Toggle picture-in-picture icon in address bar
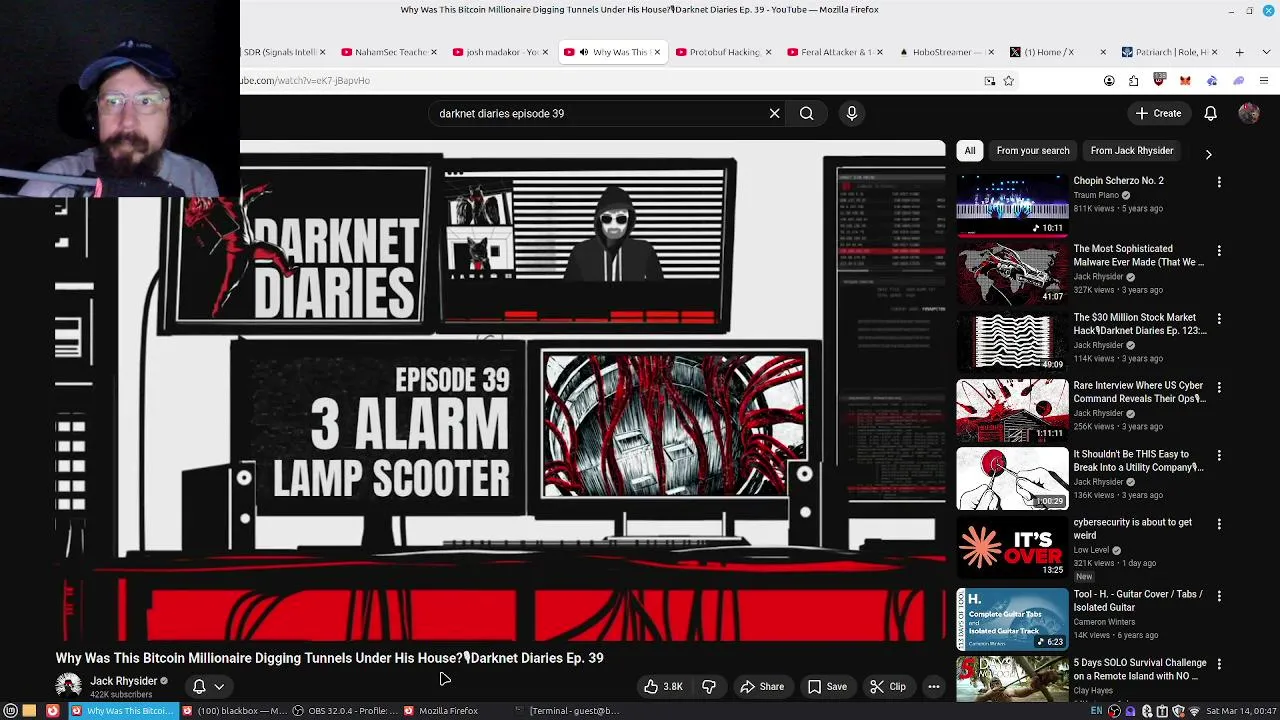 pyautogui.click(x=990, y=81)
